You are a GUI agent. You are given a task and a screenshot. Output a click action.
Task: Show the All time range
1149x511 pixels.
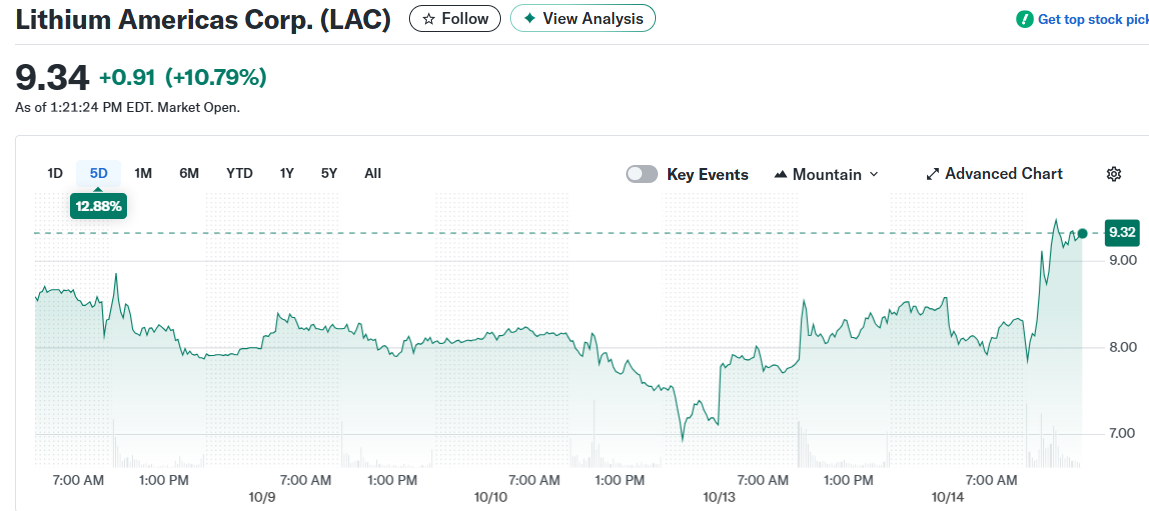click(x=372, y=173)
